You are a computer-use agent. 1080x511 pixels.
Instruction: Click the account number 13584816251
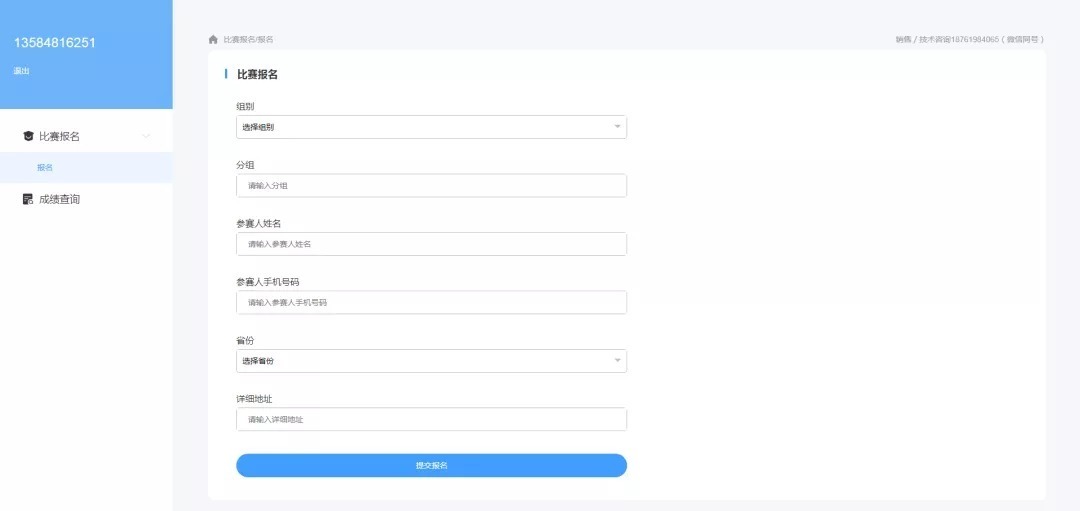55,42
